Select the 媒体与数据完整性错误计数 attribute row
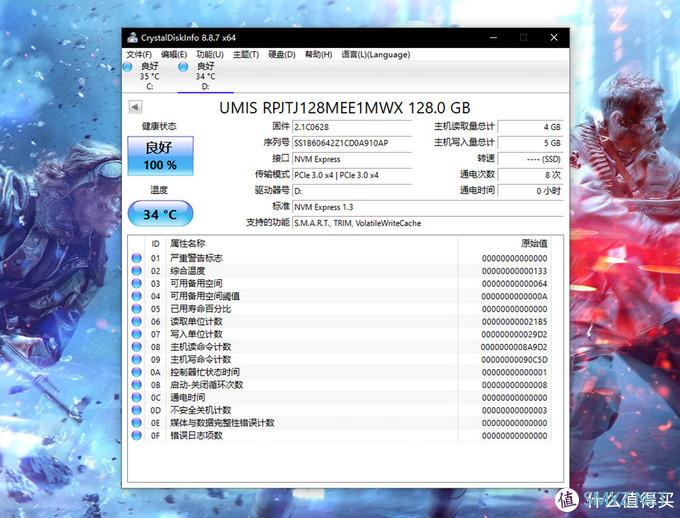The height and width of the screenshot is (518, 680). (340, 423)
